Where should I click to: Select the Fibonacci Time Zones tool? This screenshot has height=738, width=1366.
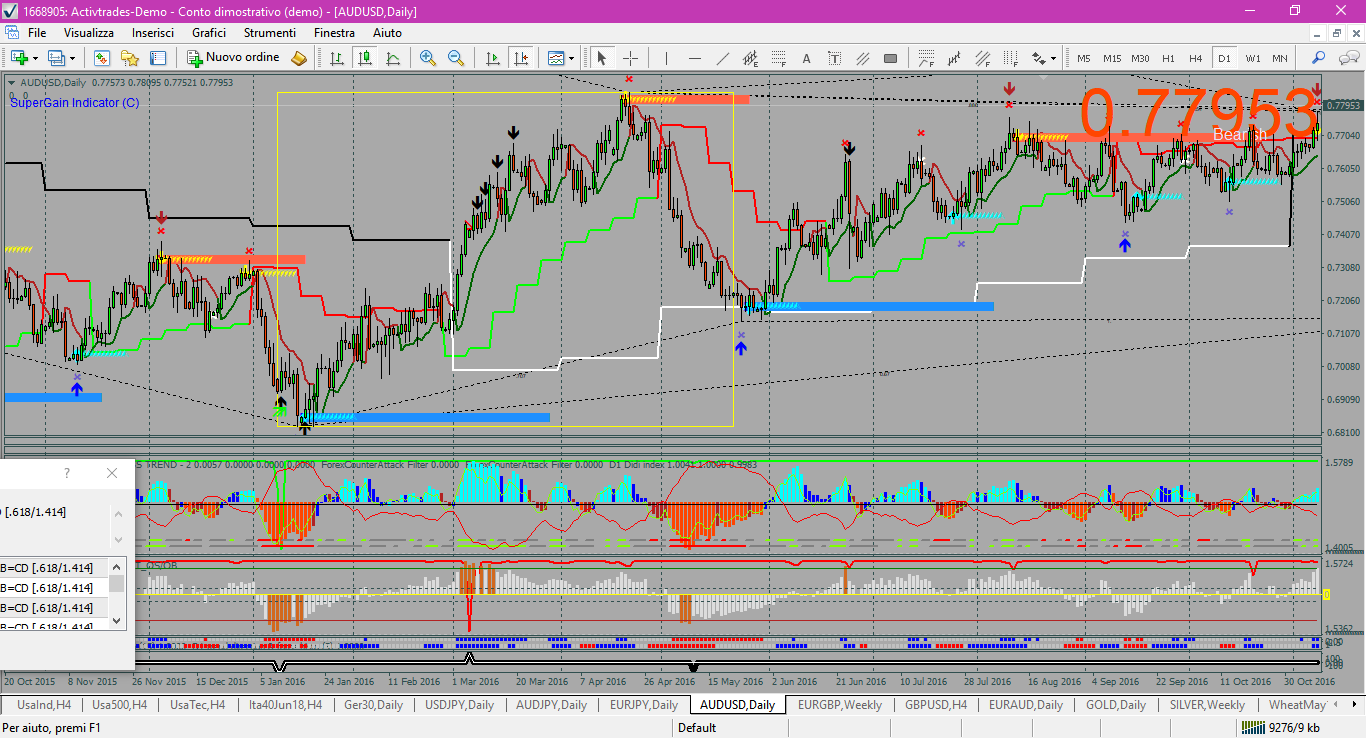(x=1012, y=58)
